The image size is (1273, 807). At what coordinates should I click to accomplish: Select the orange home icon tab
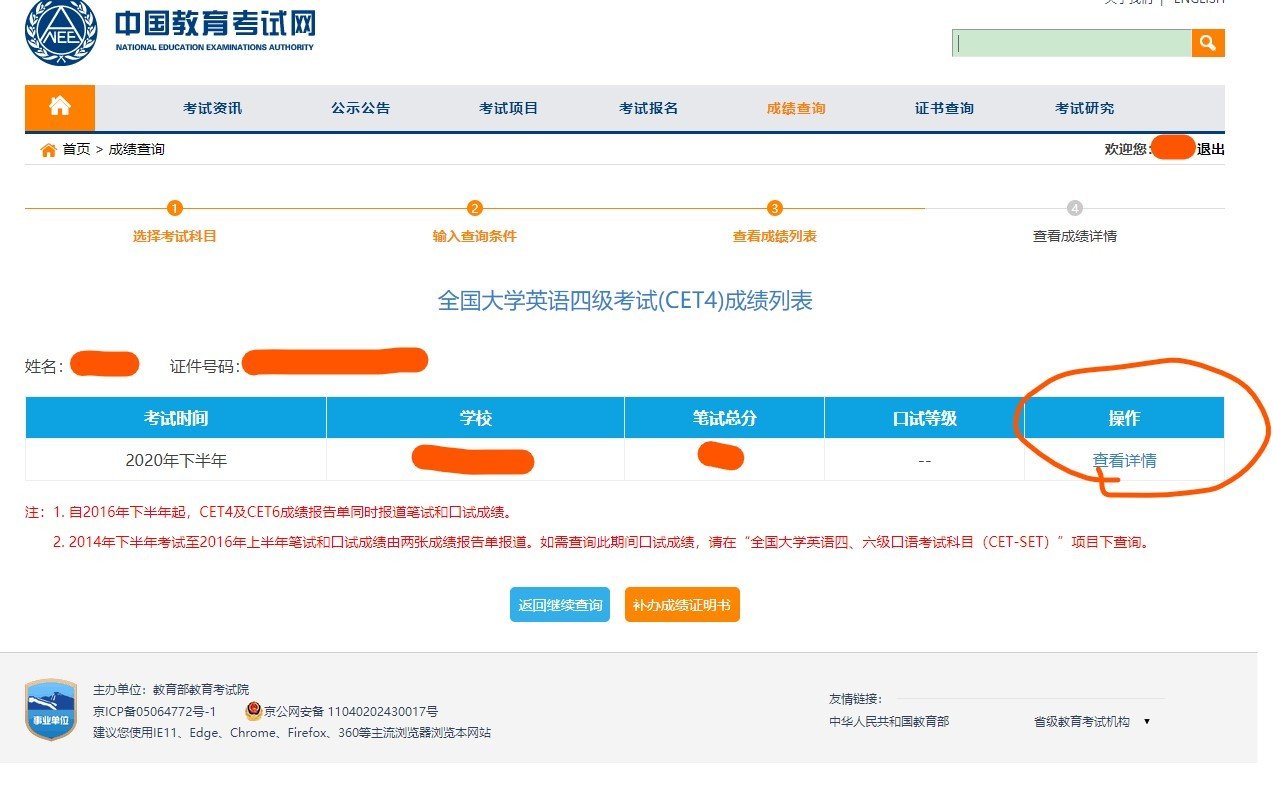[57, 108]
